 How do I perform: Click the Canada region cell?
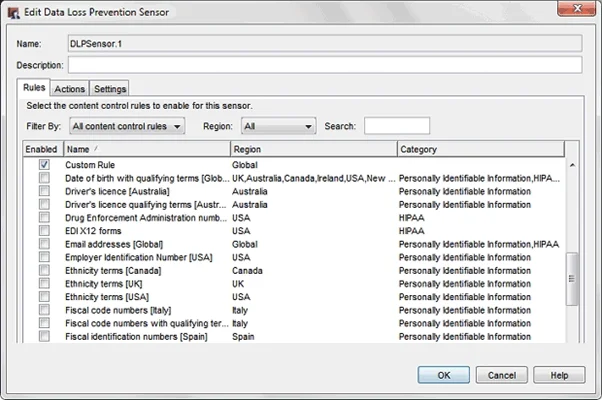[x=247, y=271]
